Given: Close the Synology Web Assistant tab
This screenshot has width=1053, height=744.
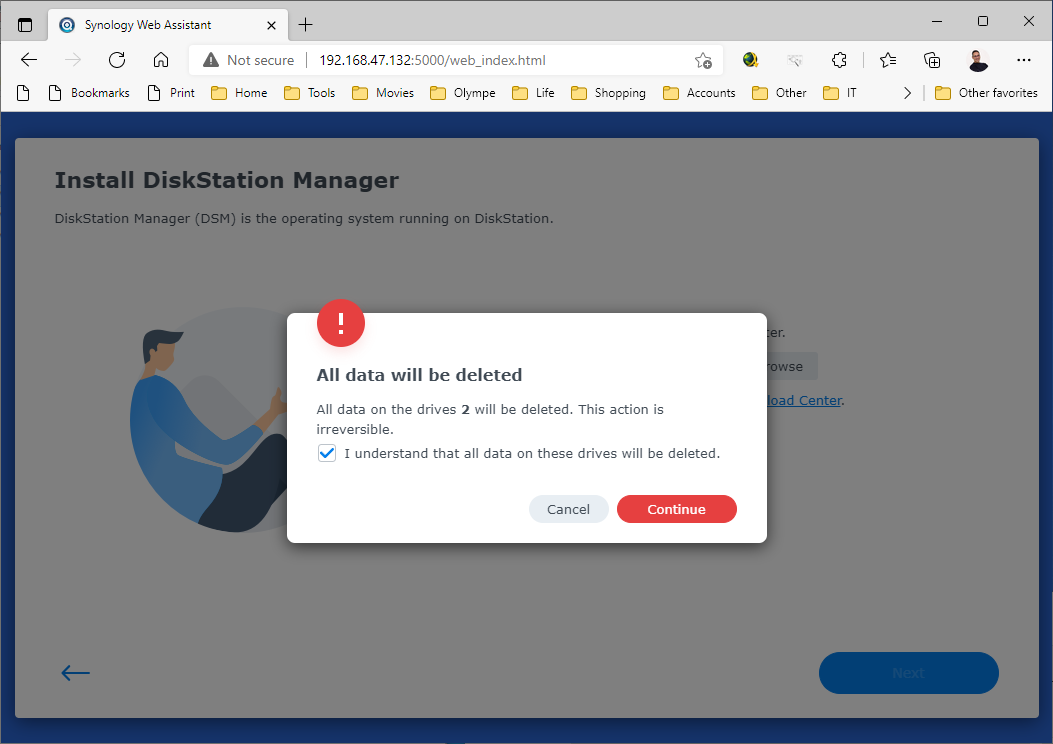Looking at the screenshot, I should click(x=271, y=25).
